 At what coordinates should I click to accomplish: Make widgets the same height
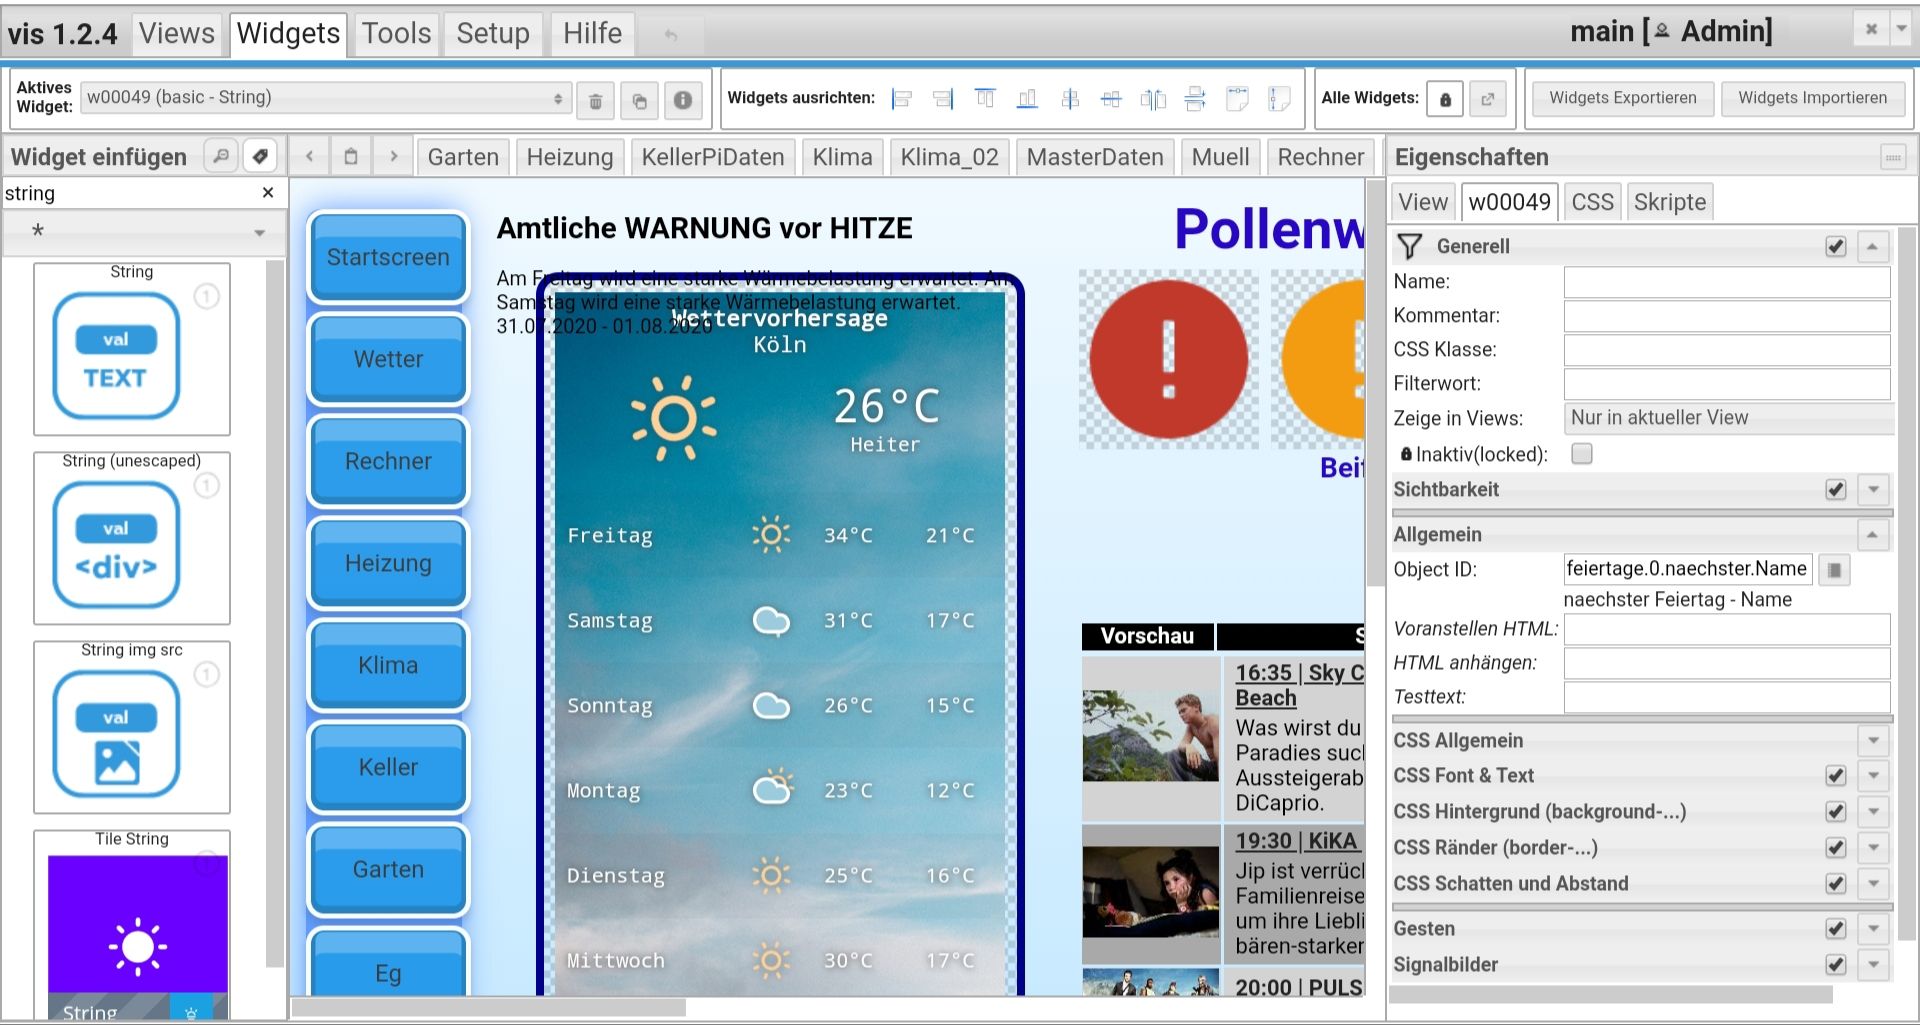[1279, 98]
